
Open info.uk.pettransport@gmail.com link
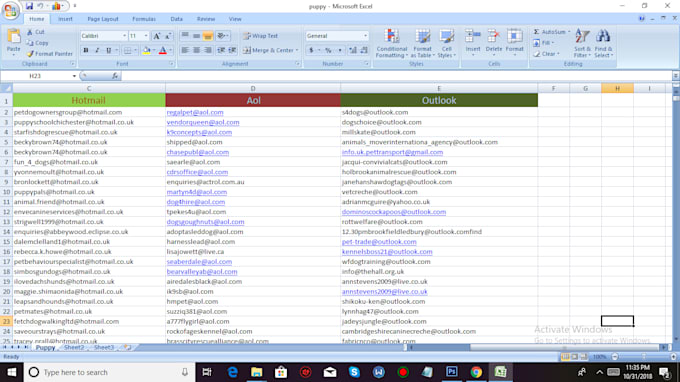pyautogui.click(x=392, y=152)
